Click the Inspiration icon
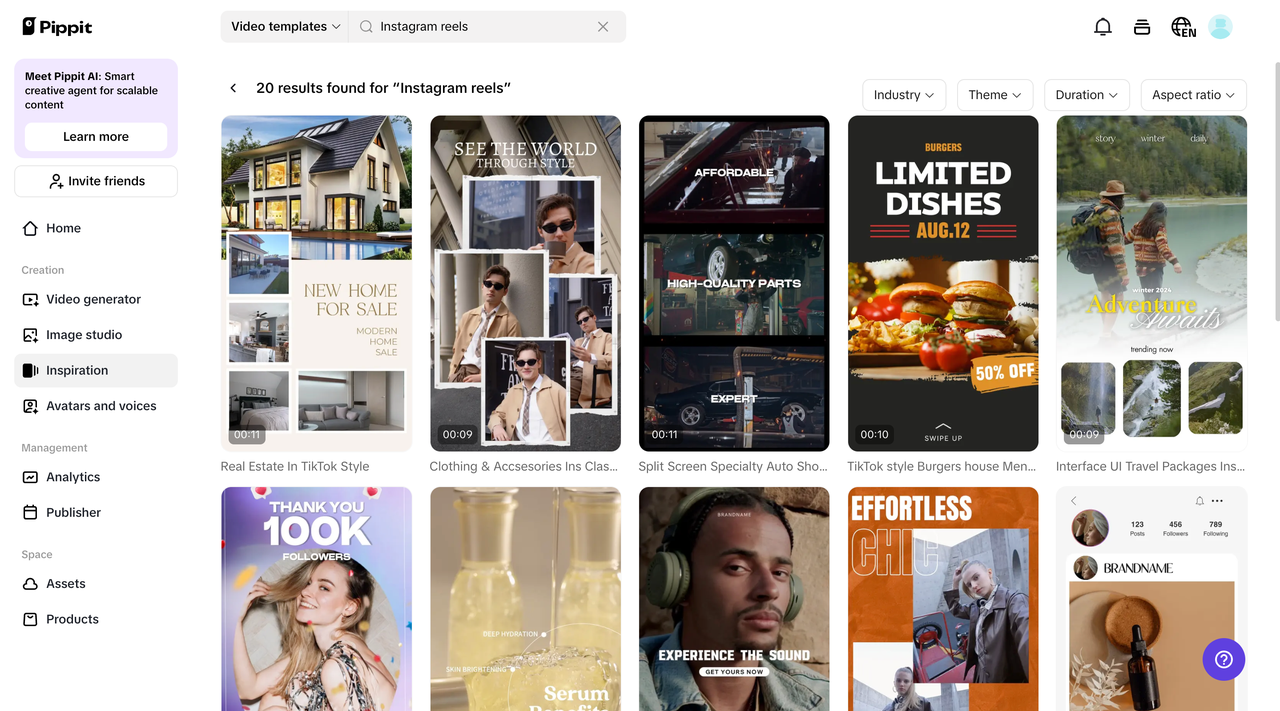 point(31,370)
